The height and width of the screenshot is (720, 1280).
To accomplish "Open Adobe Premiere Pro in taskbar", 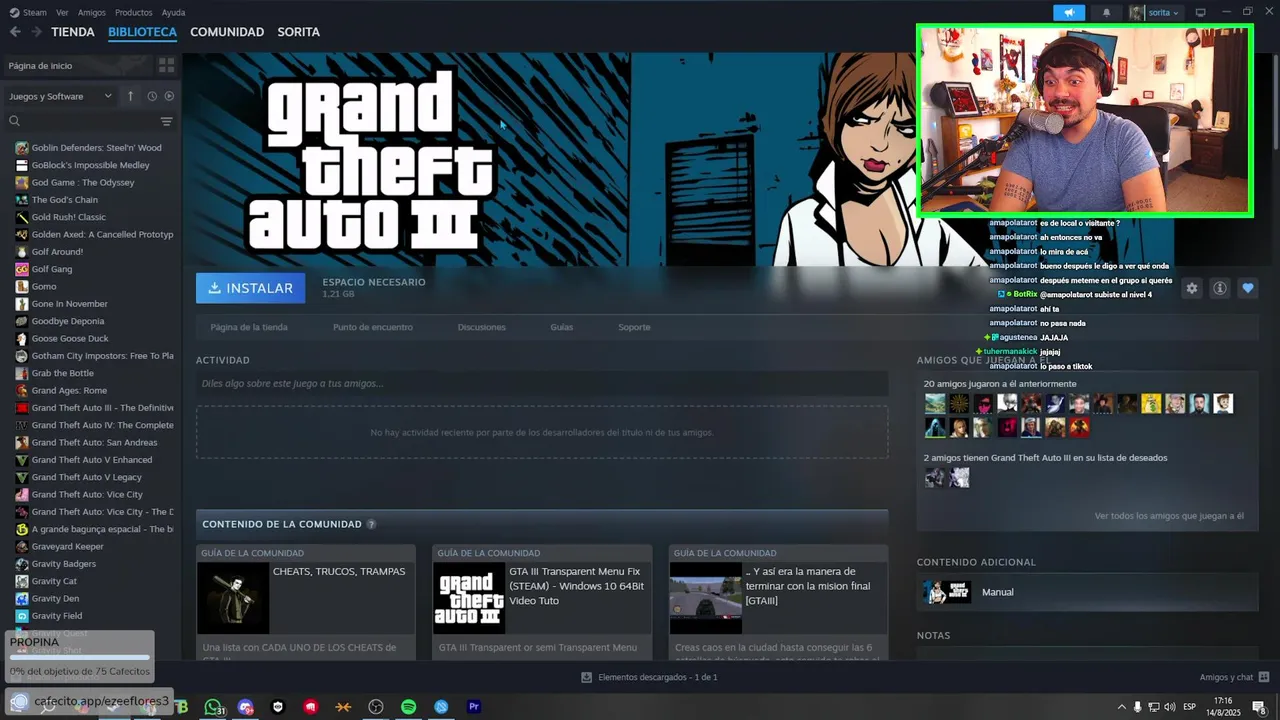I will pyautogui.click(x=474, y=707).
